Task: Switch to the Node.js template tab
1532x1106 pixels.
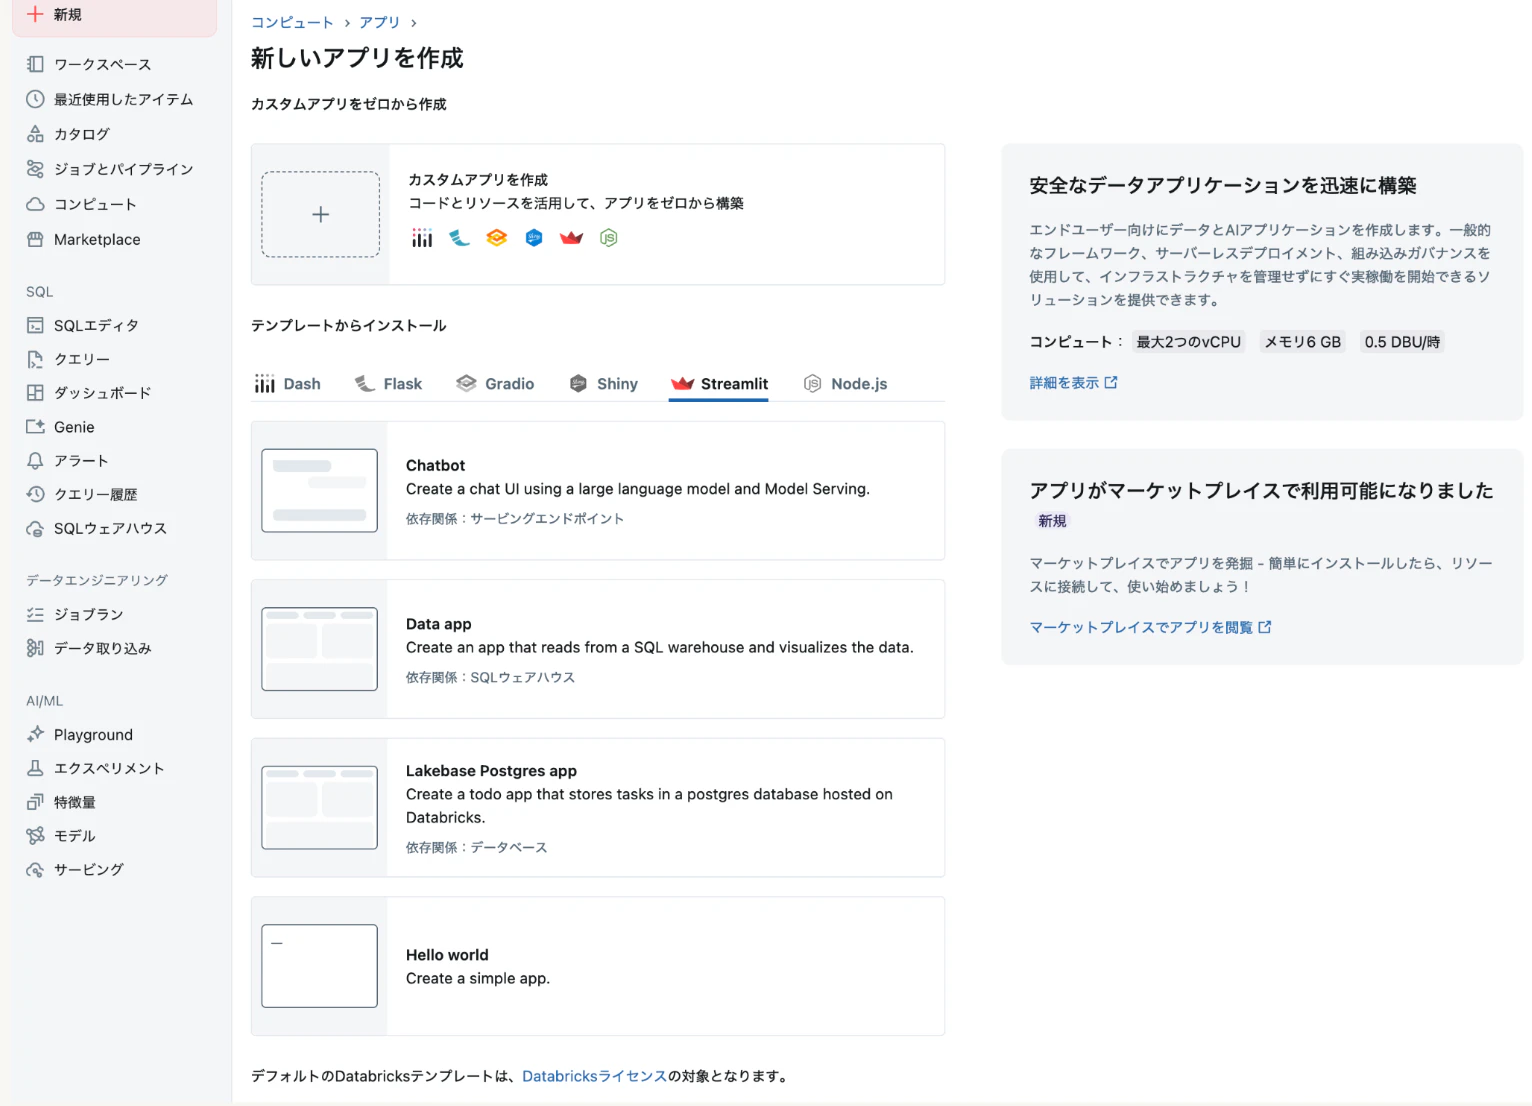Action: click(x=845, y=384)
